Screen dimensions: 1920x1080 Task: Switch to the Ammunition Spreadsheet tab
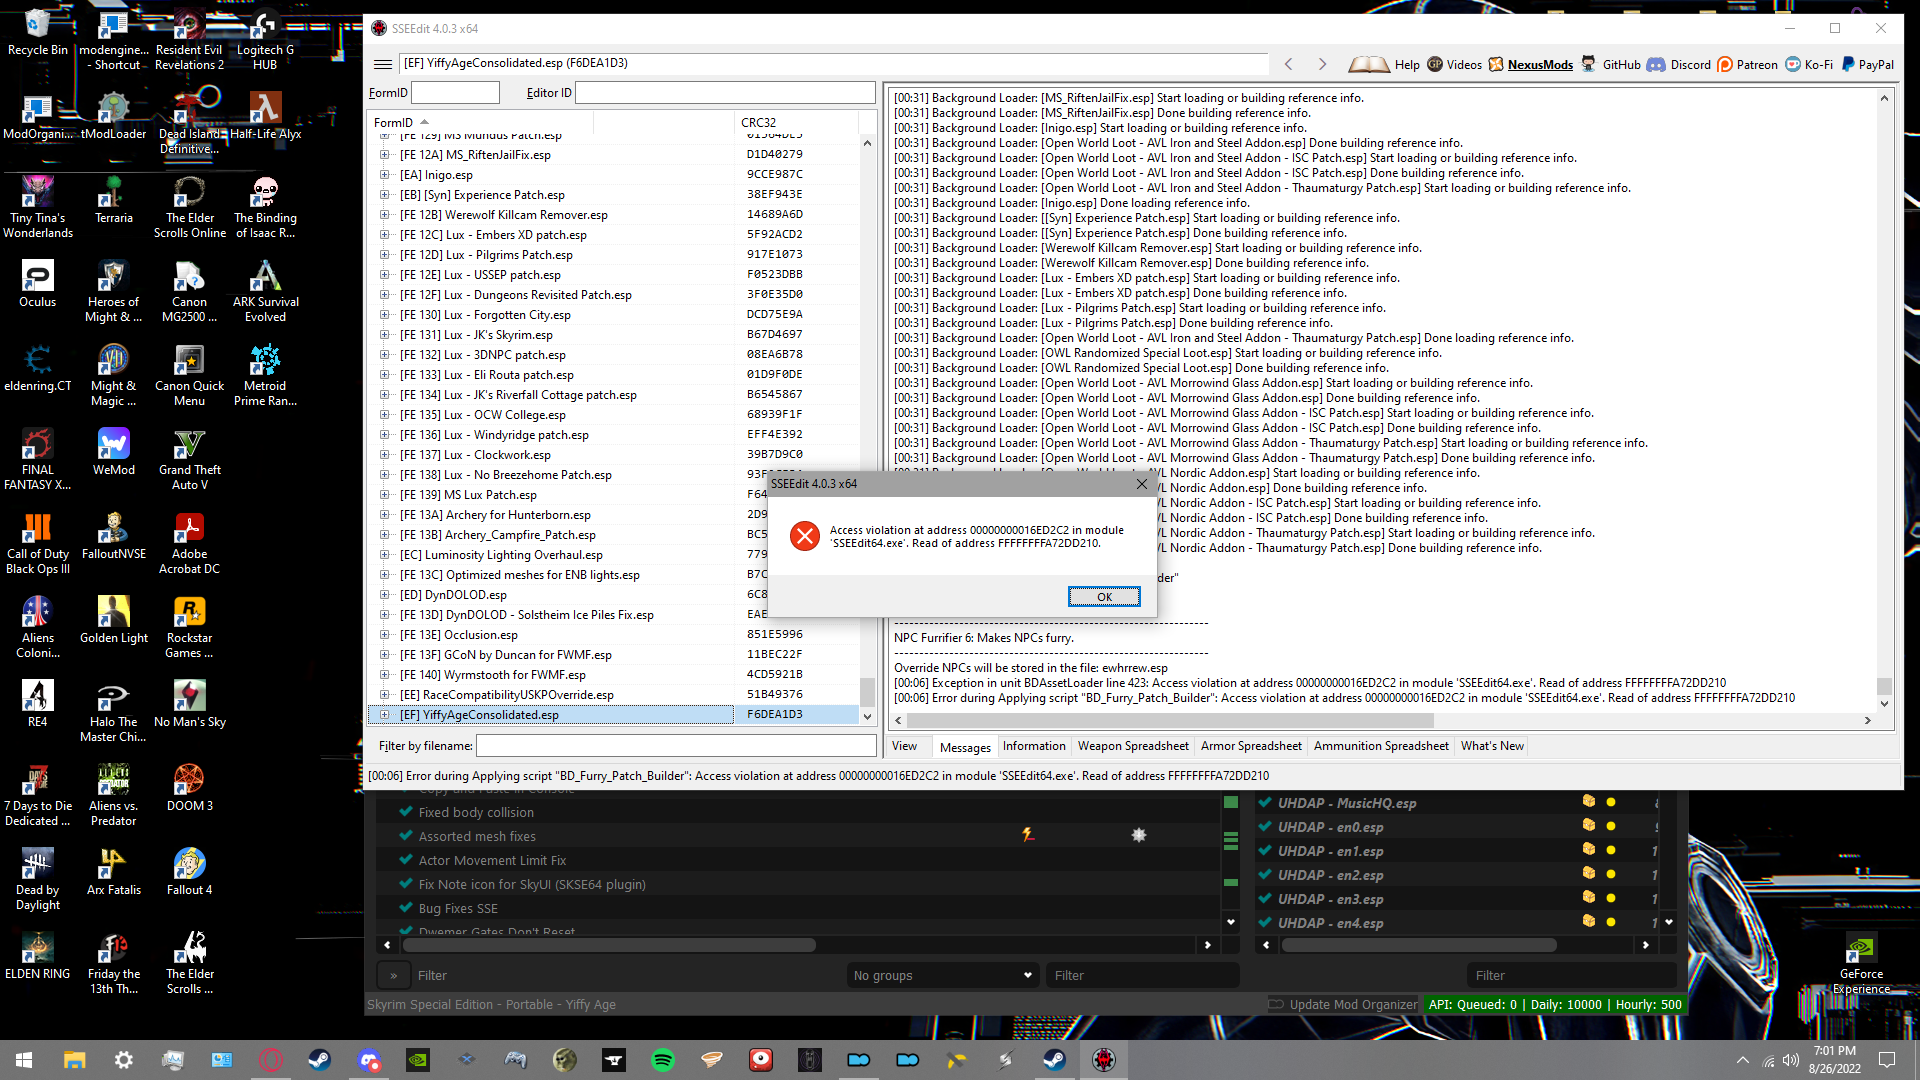pyautogui.click(x=1381, y=746)
